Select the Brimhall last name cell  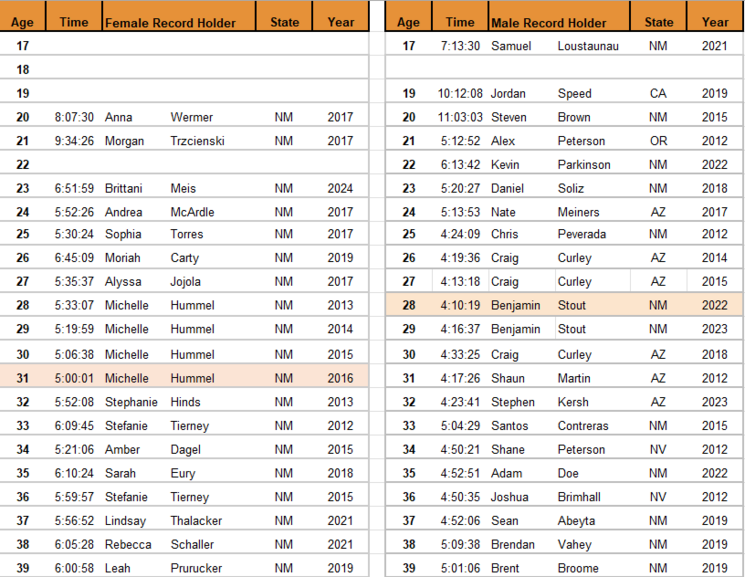click(x=579, y=497)
